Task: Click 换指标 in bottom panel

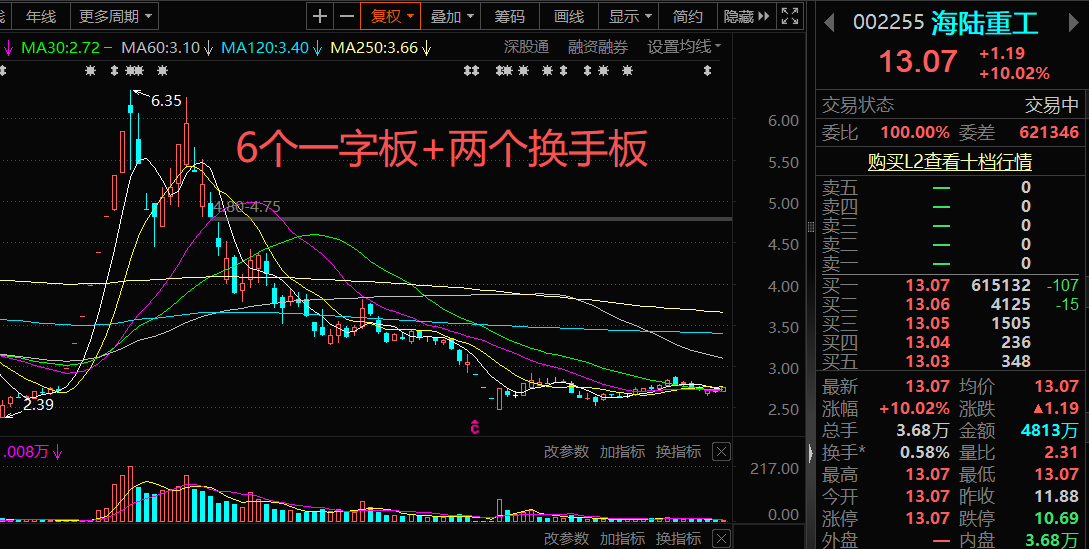Action: pos(679,539)
